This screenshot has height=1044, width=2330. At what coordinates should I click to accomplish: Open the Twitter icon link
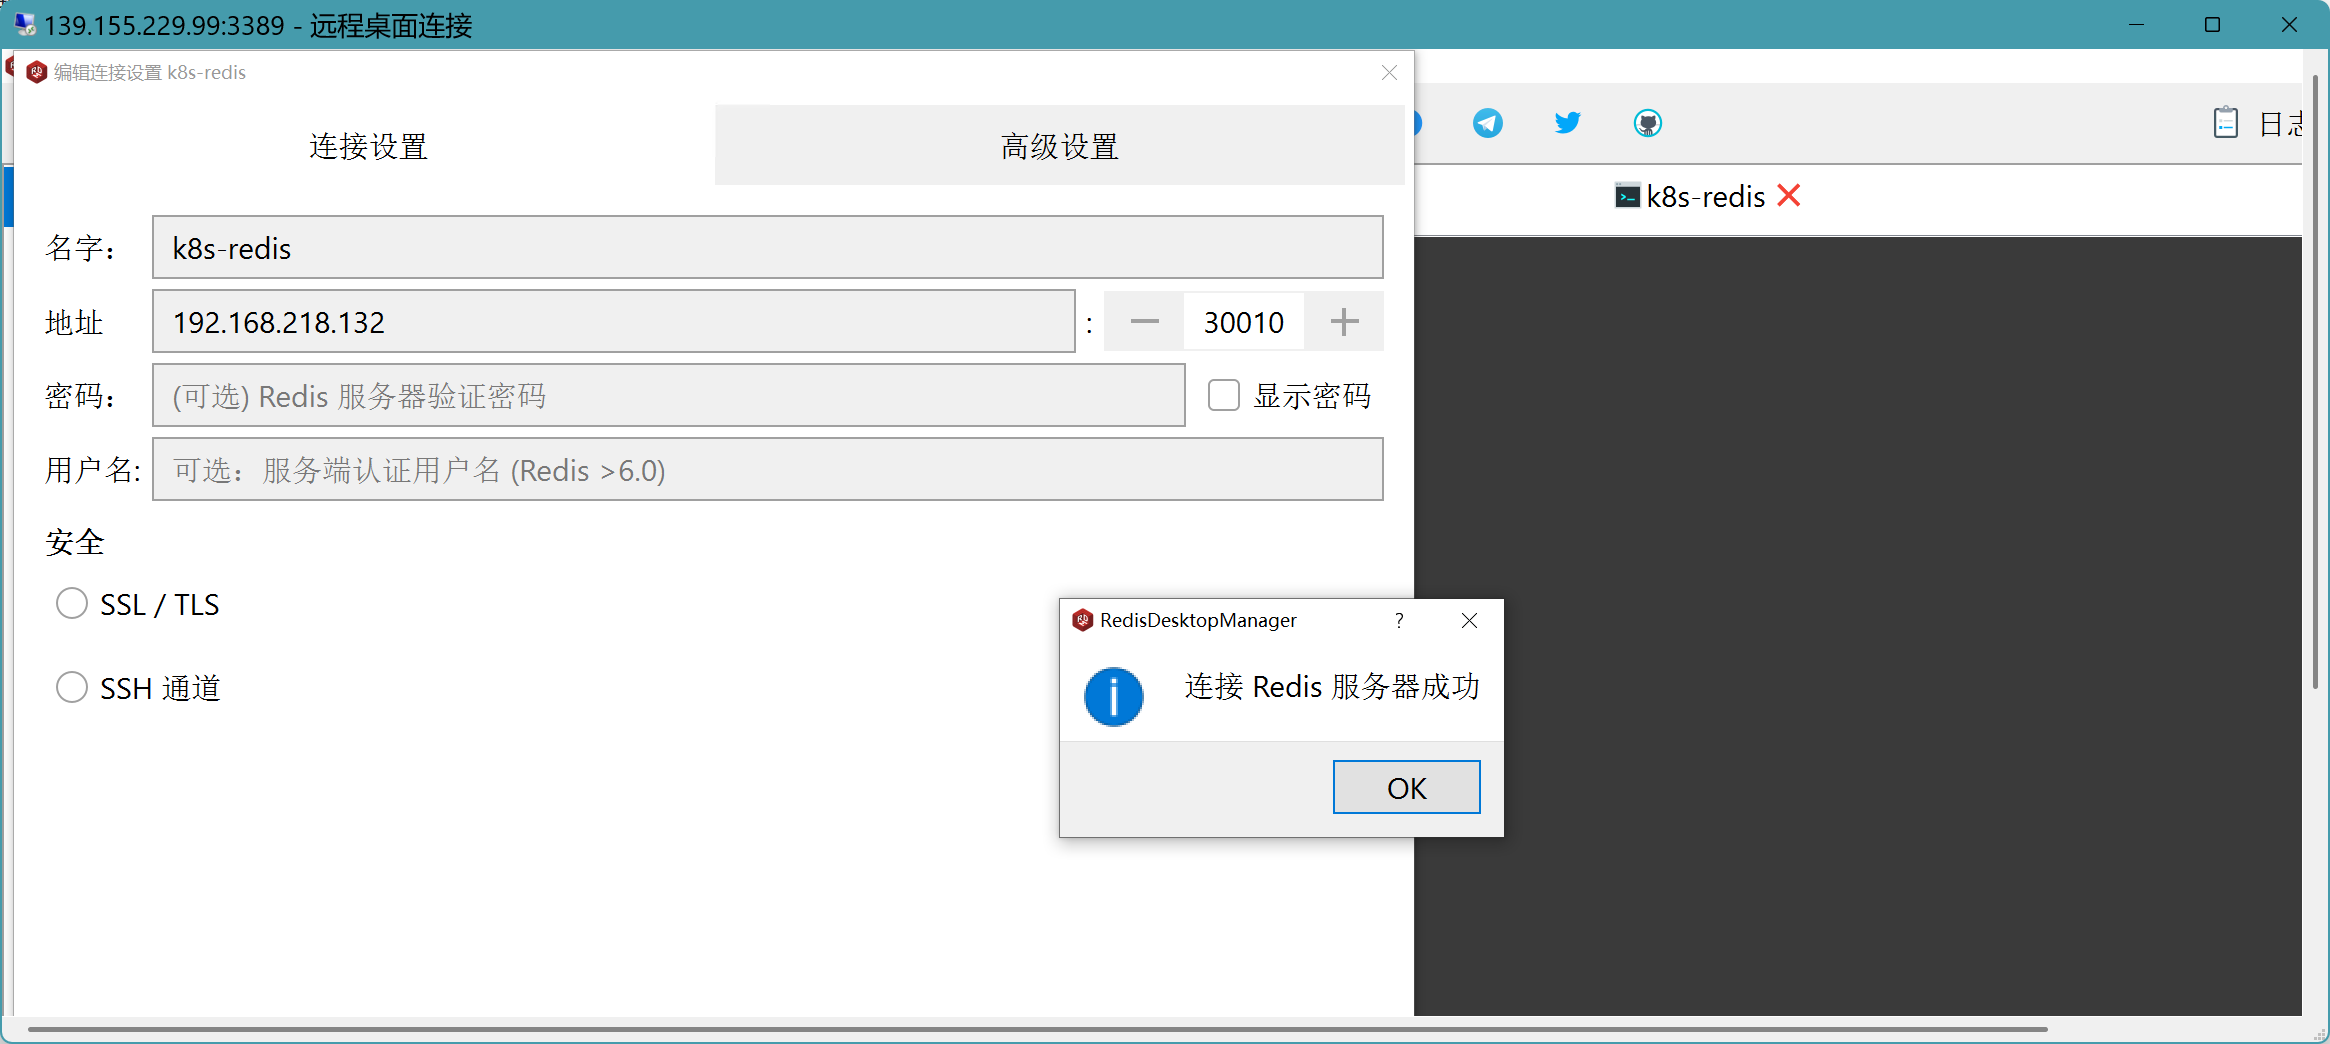coord(1567,123)
